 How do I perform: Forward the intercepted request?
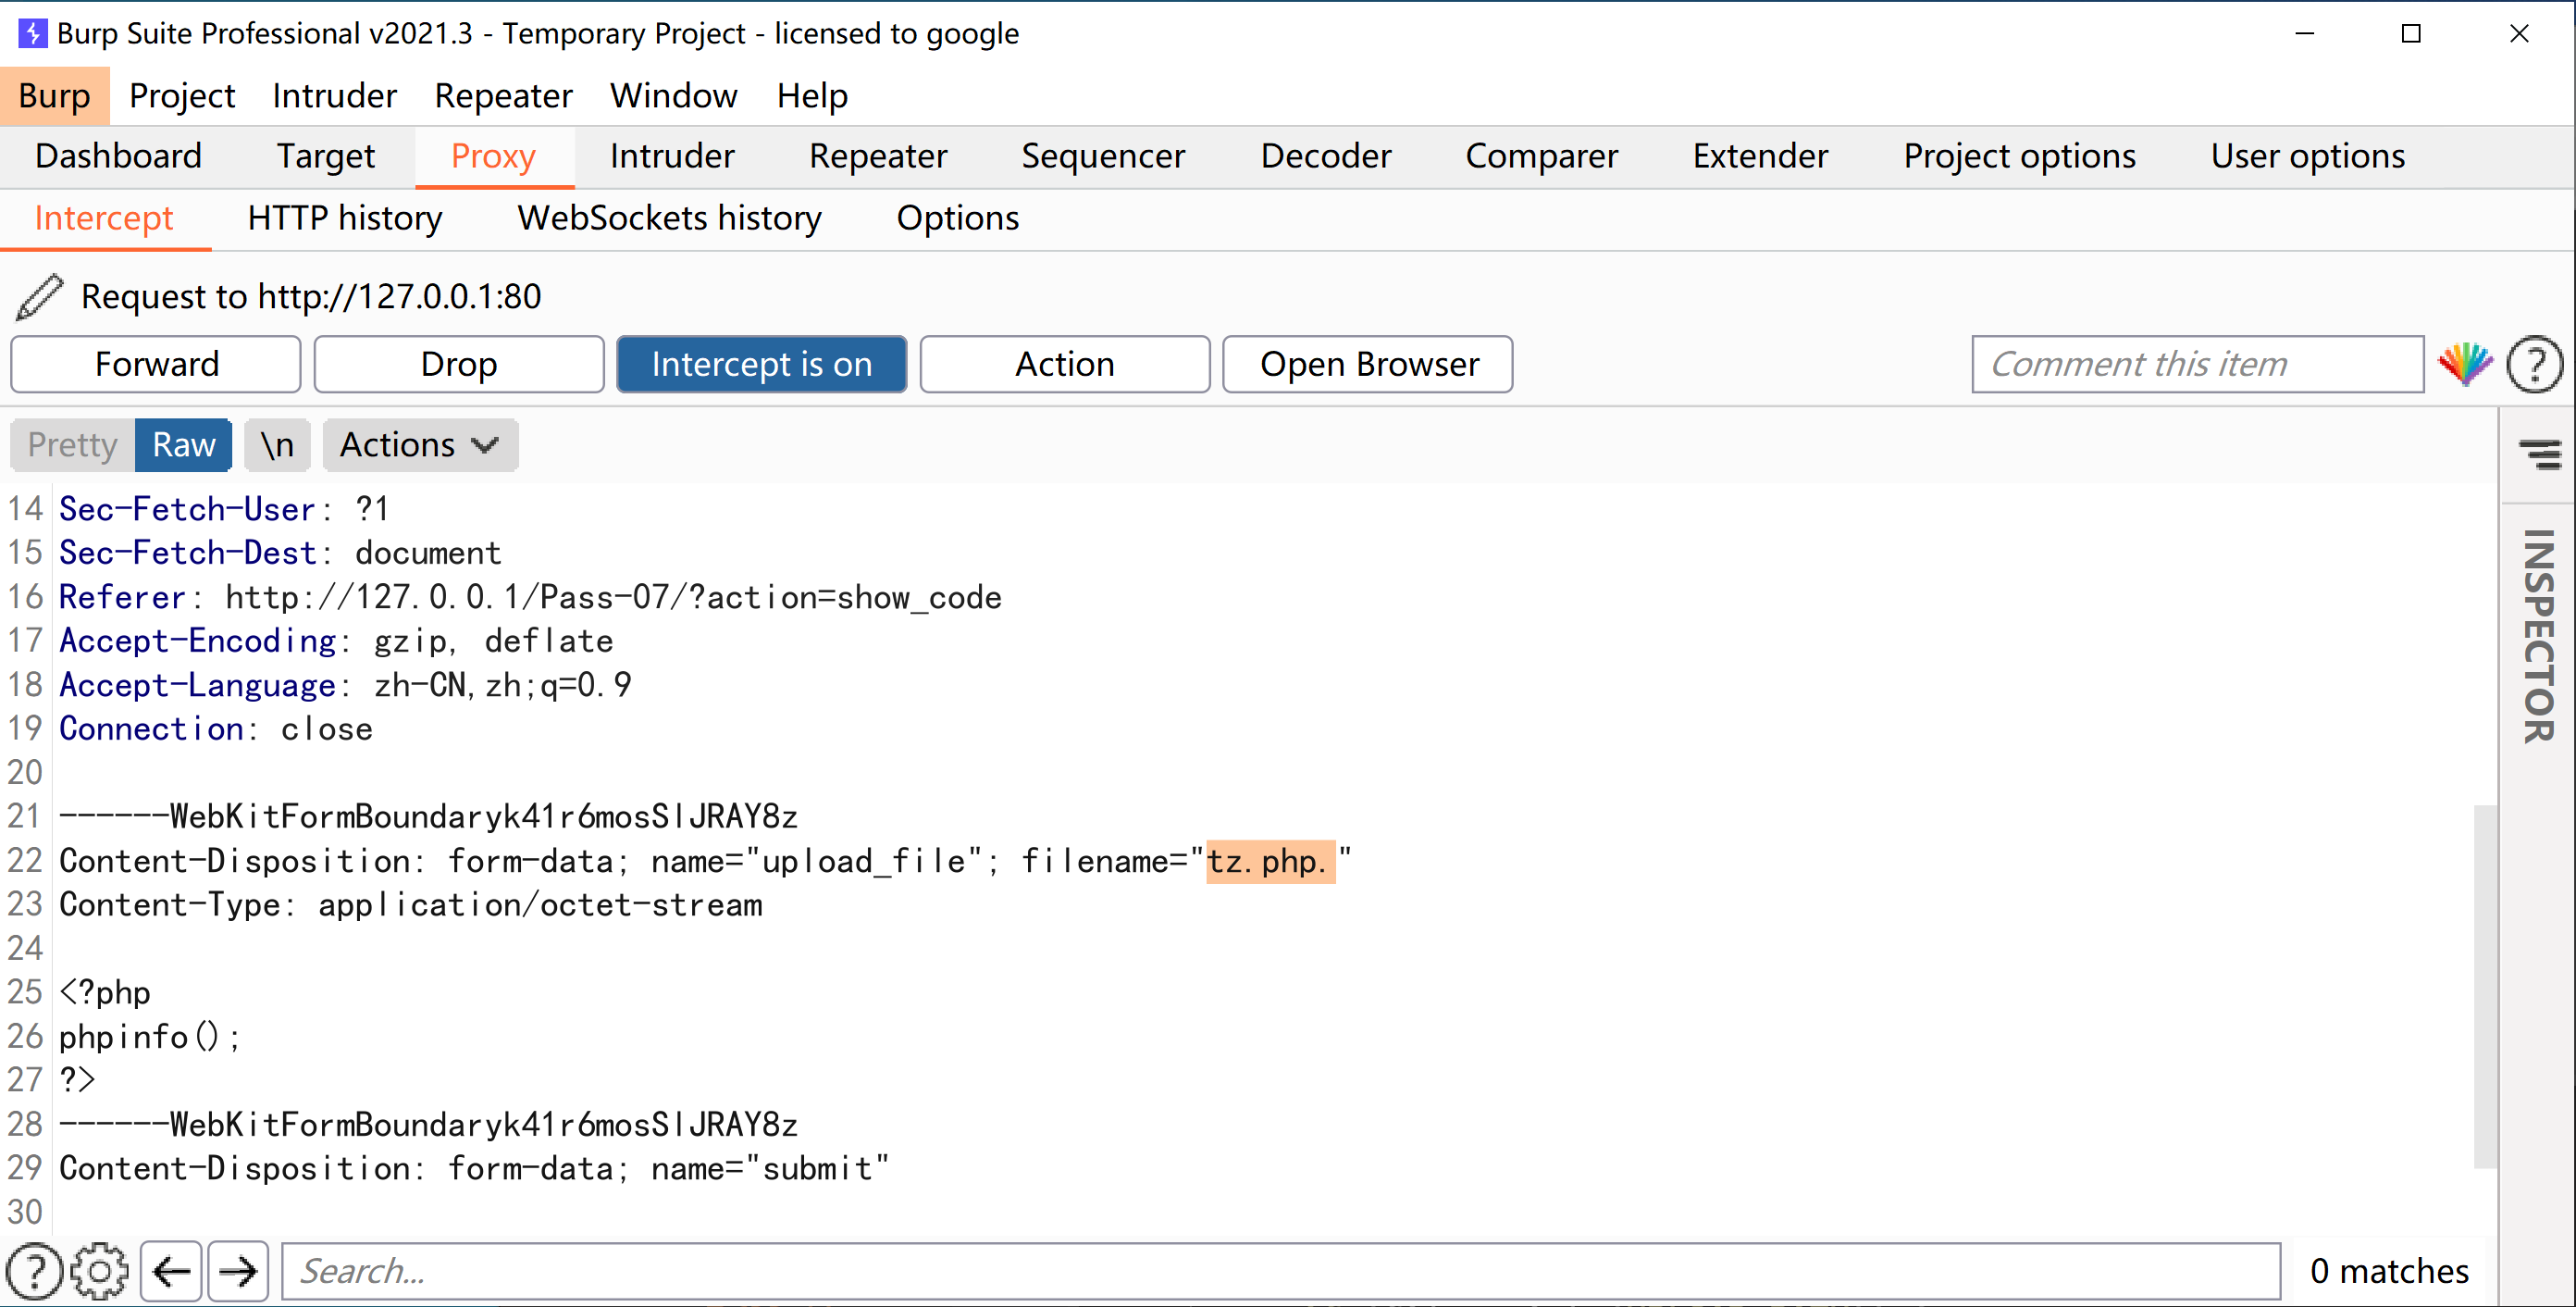coord(156,364)
